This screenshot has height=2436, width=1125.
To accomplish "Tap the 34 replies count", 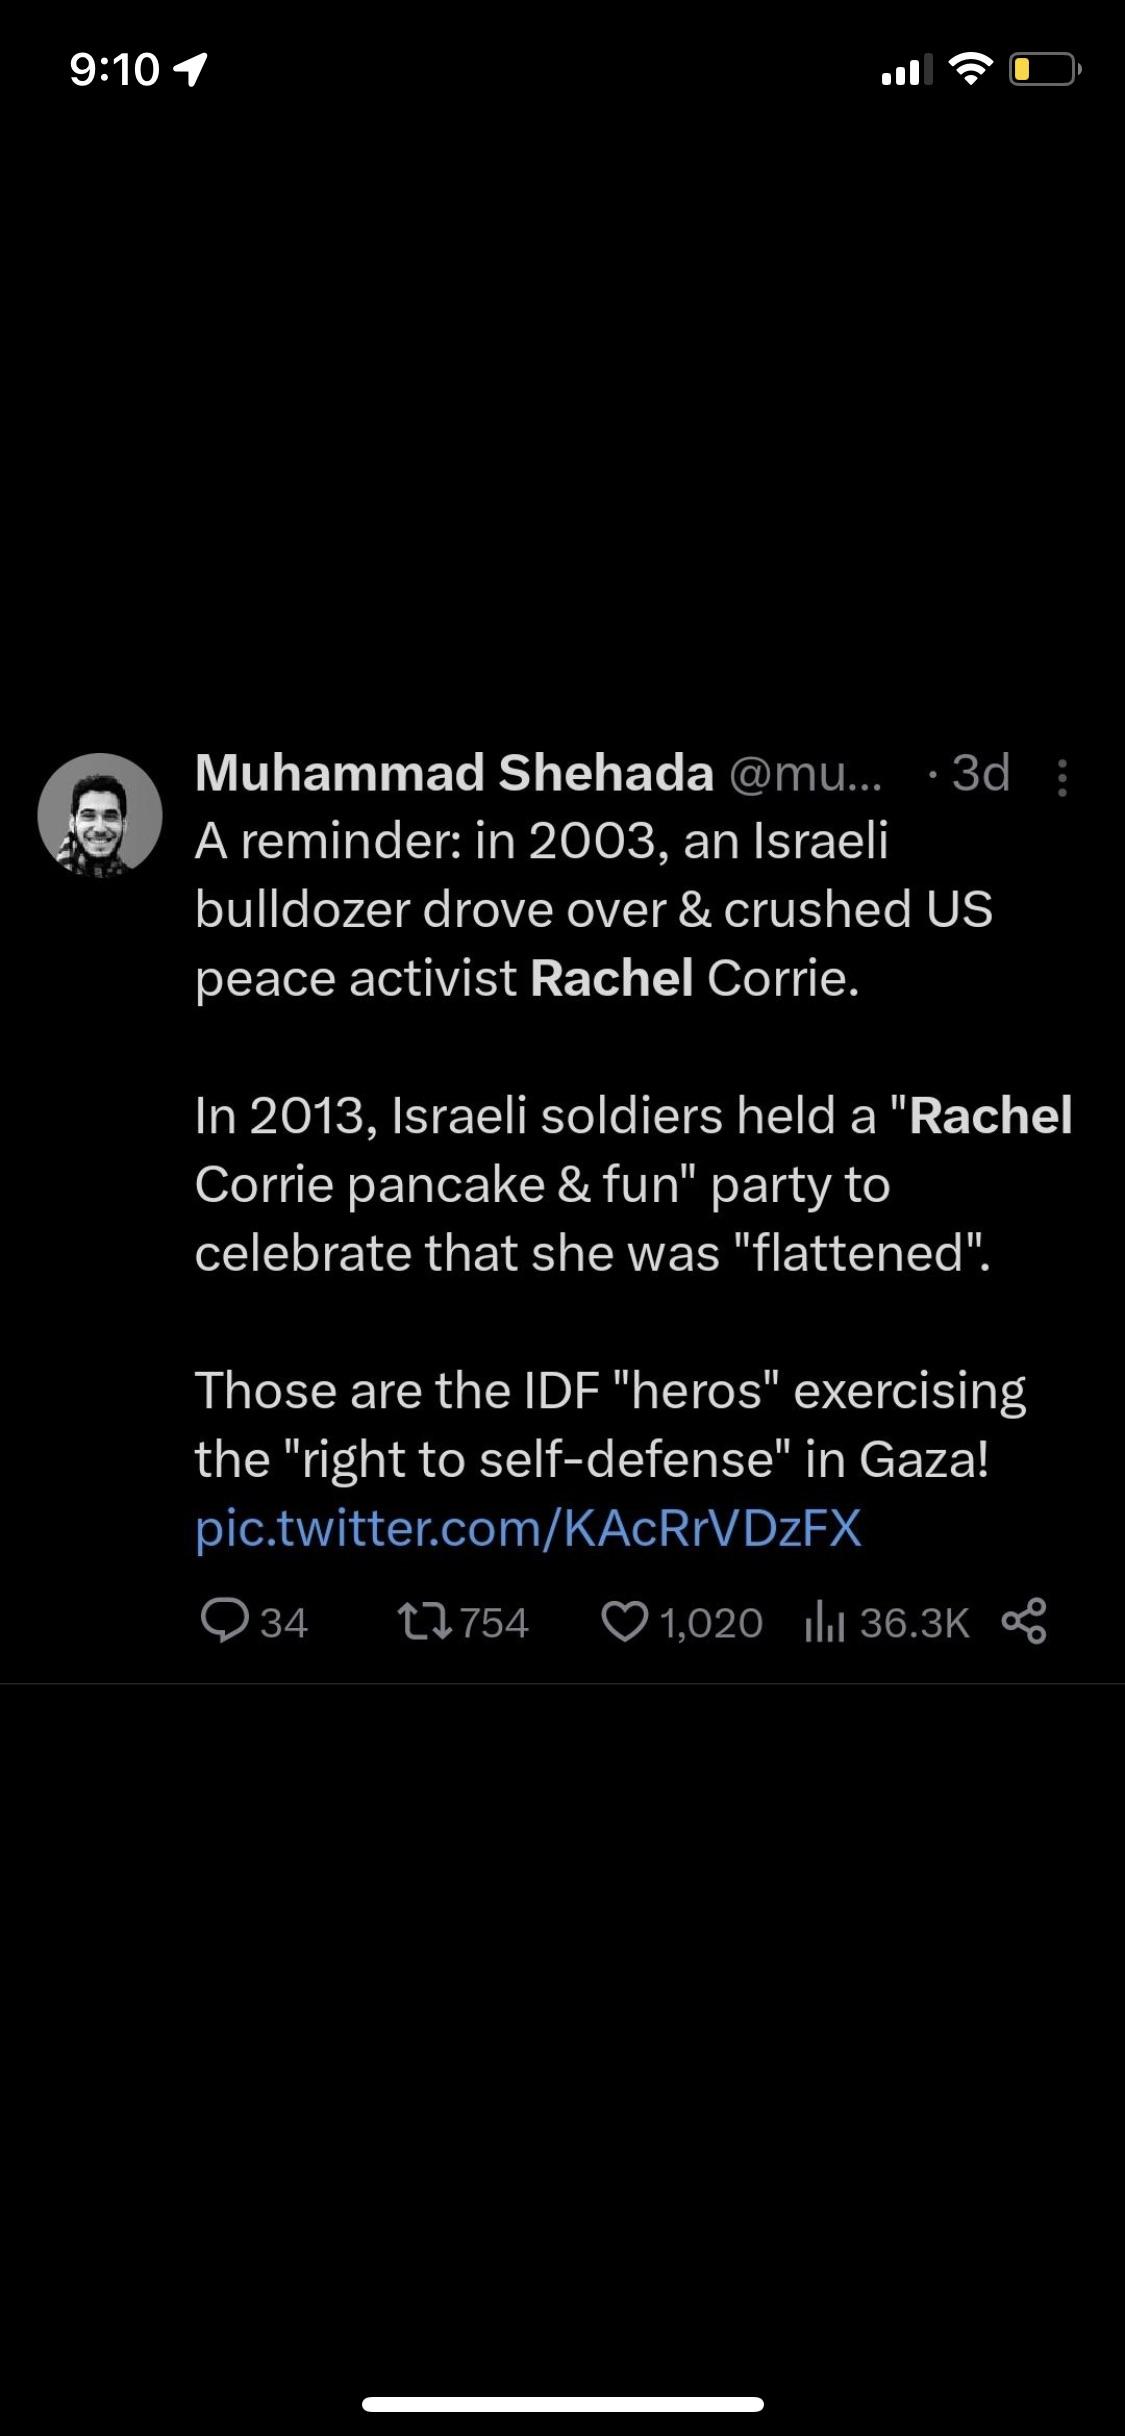I will pos(284,1622).
